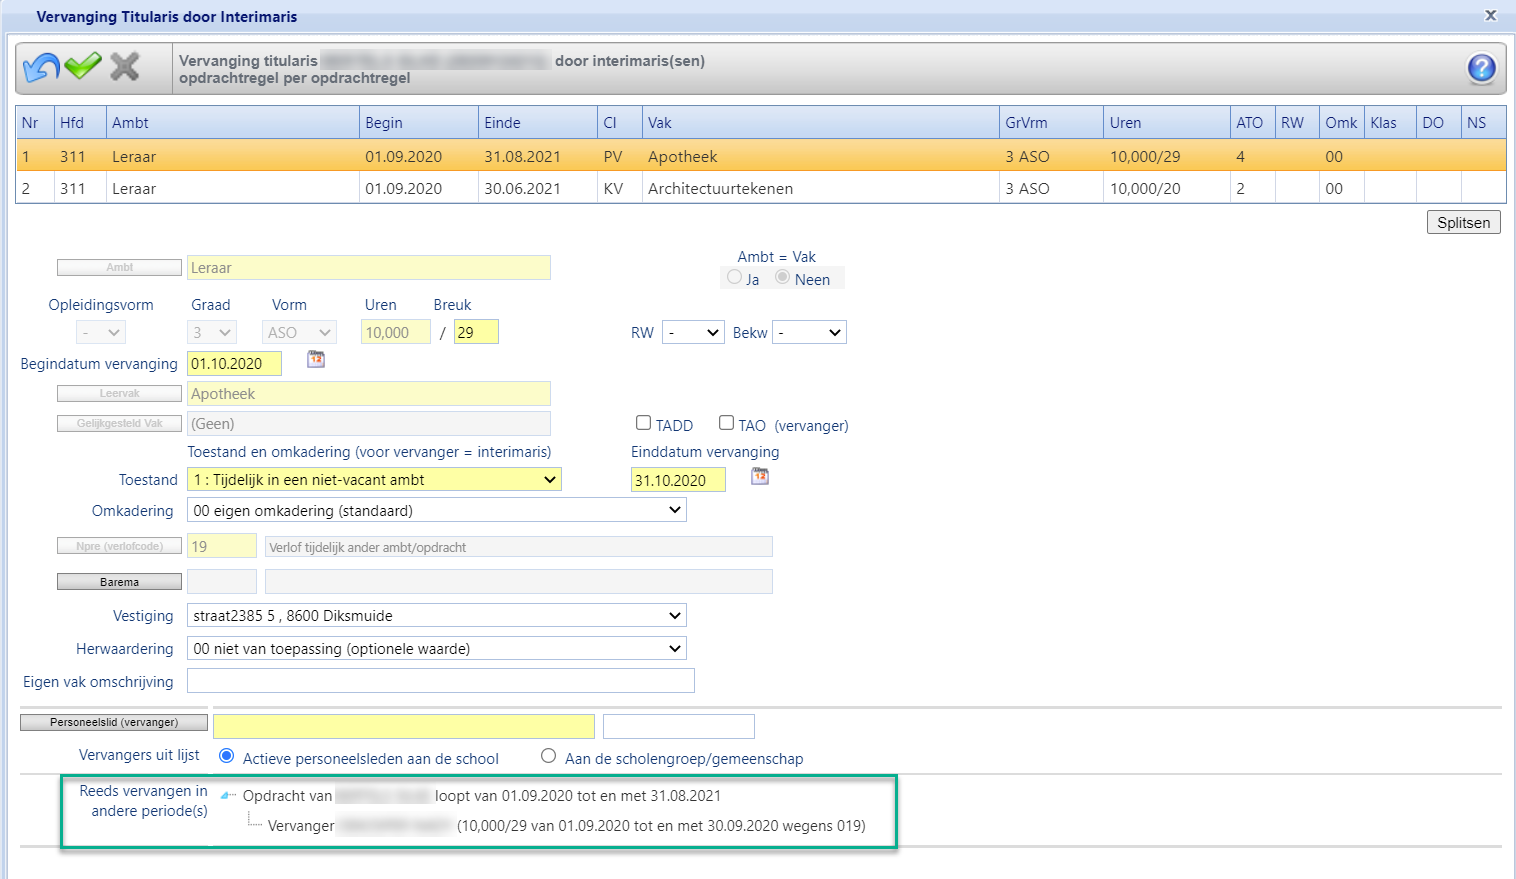Viewport: 1516px width, 879px height.
Task: Select the Ja radio for Ambt = Vak
Action: [735, 277]
